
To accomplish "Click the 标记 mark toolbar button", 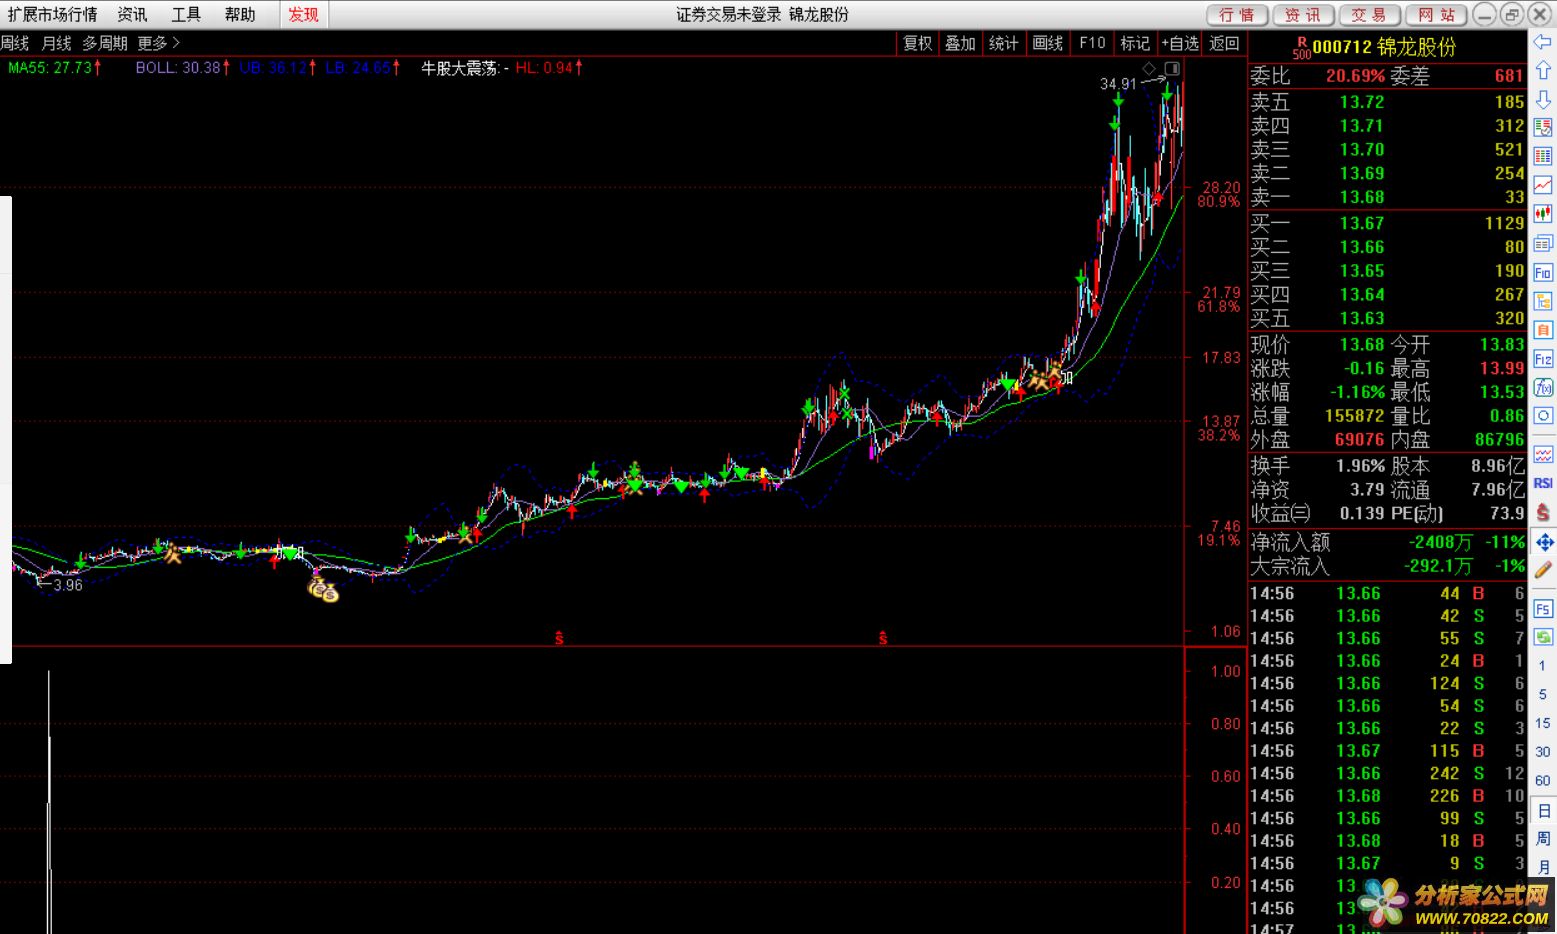I will [x=1135, y=43].
